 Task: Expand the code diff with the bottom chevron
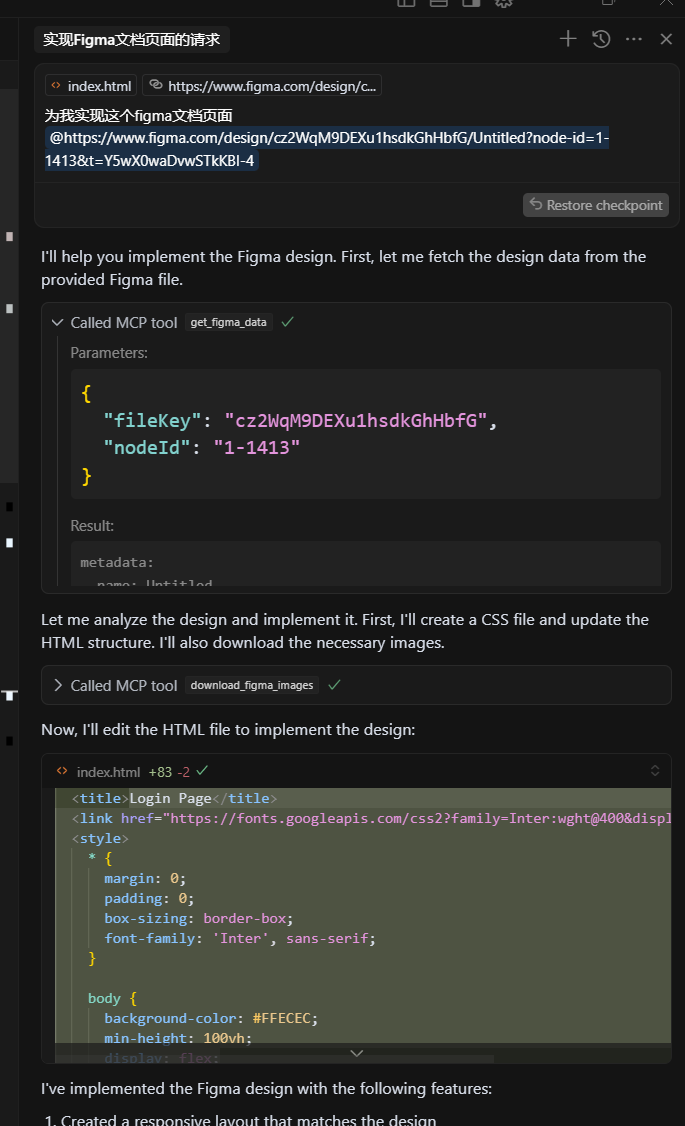tap(357, 1053)
